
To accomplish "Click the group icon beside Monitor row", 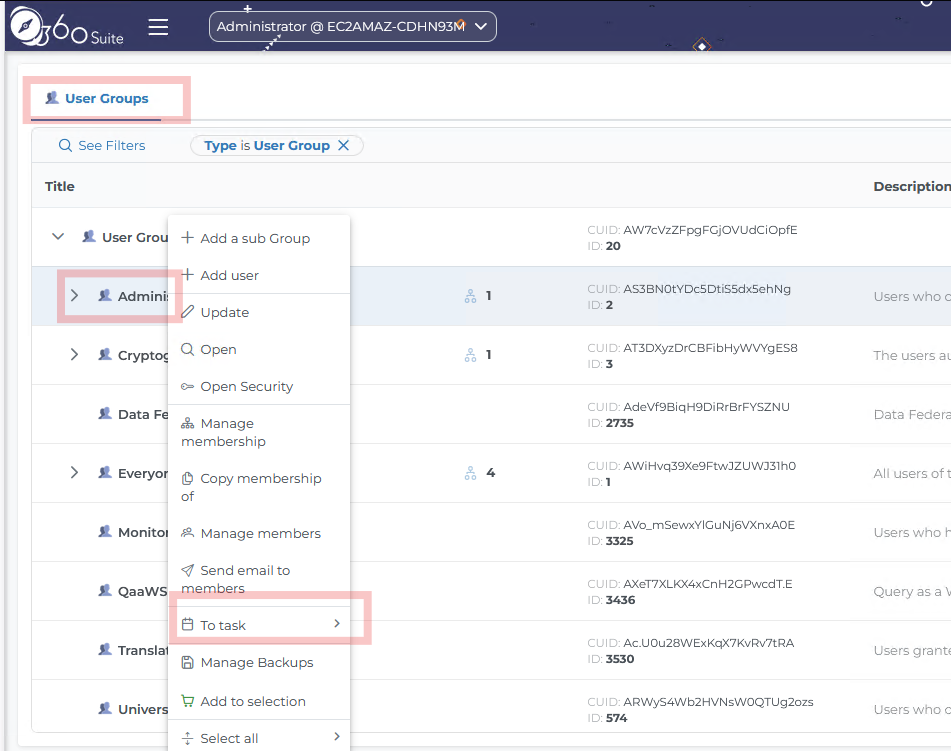I will (105, 531).
